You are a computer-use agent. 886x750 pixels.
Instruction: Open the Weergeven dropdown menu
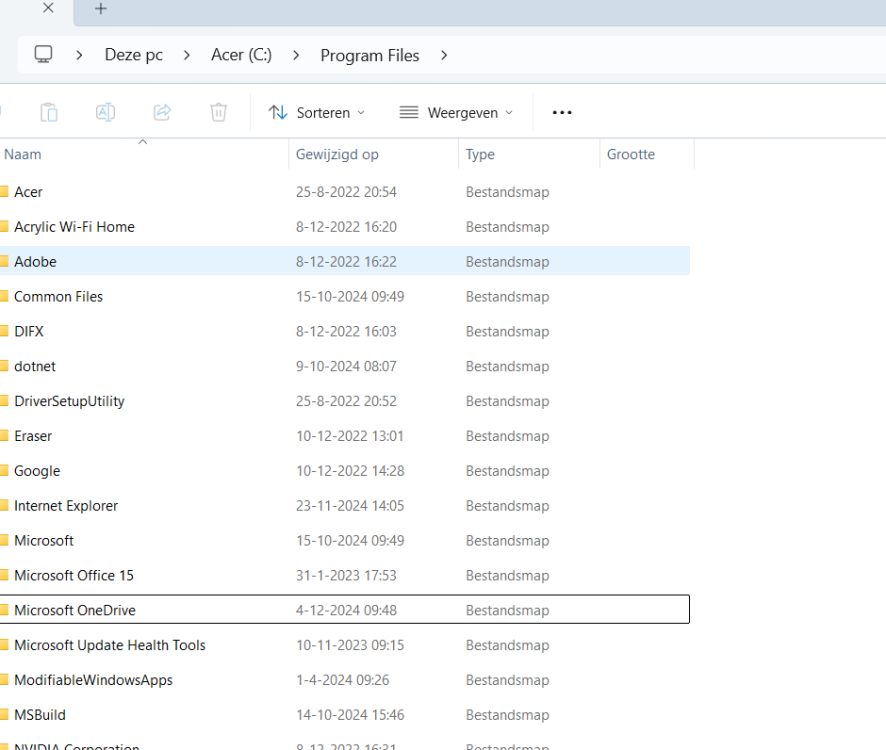pyautogui.click(x=456, y=113)
